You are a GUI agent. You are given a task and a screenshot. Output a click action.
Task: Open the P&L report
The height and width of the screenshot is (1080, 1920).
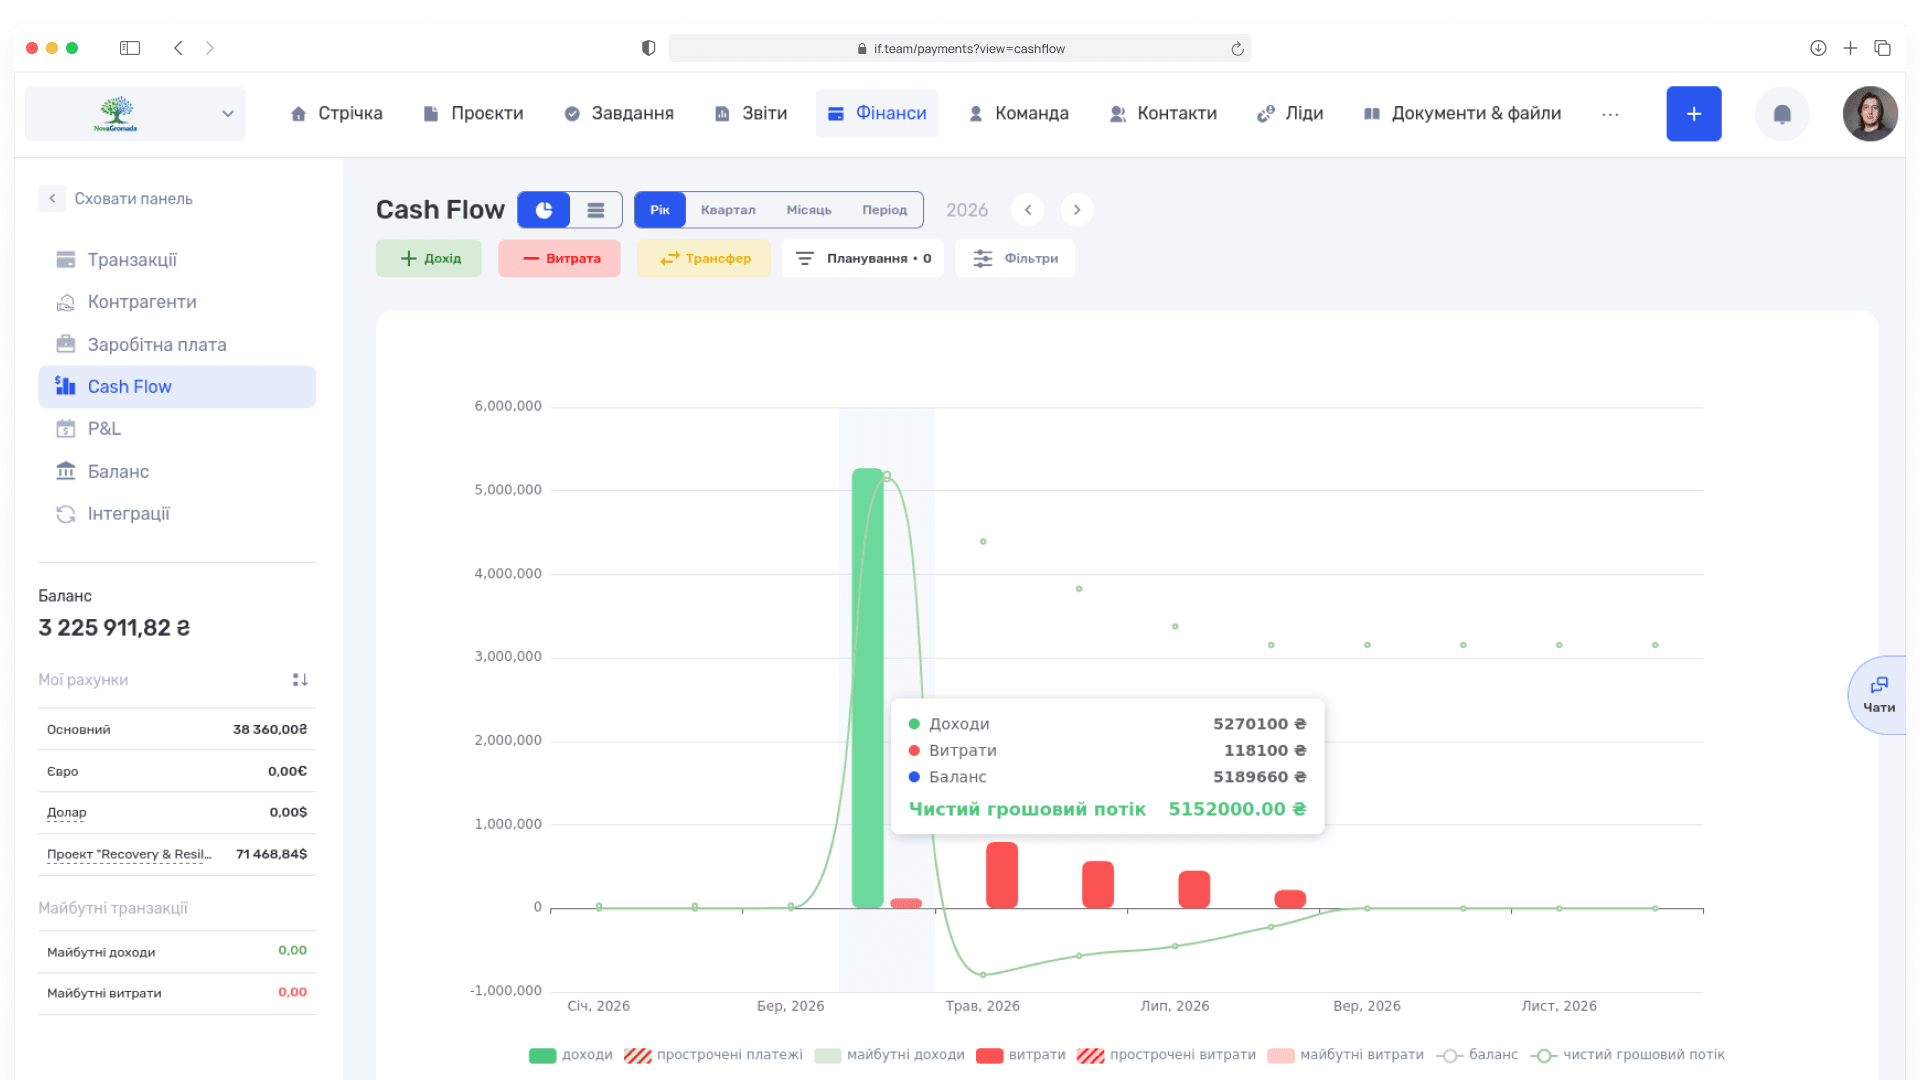point(177,429)
